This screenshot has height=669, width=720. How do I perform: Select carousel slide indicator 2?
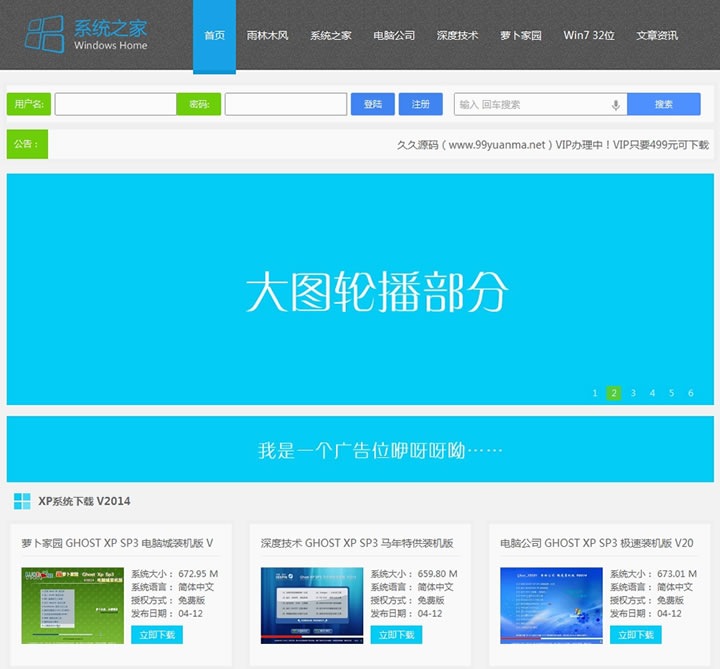pyautogui.click(x=614, y=393)
